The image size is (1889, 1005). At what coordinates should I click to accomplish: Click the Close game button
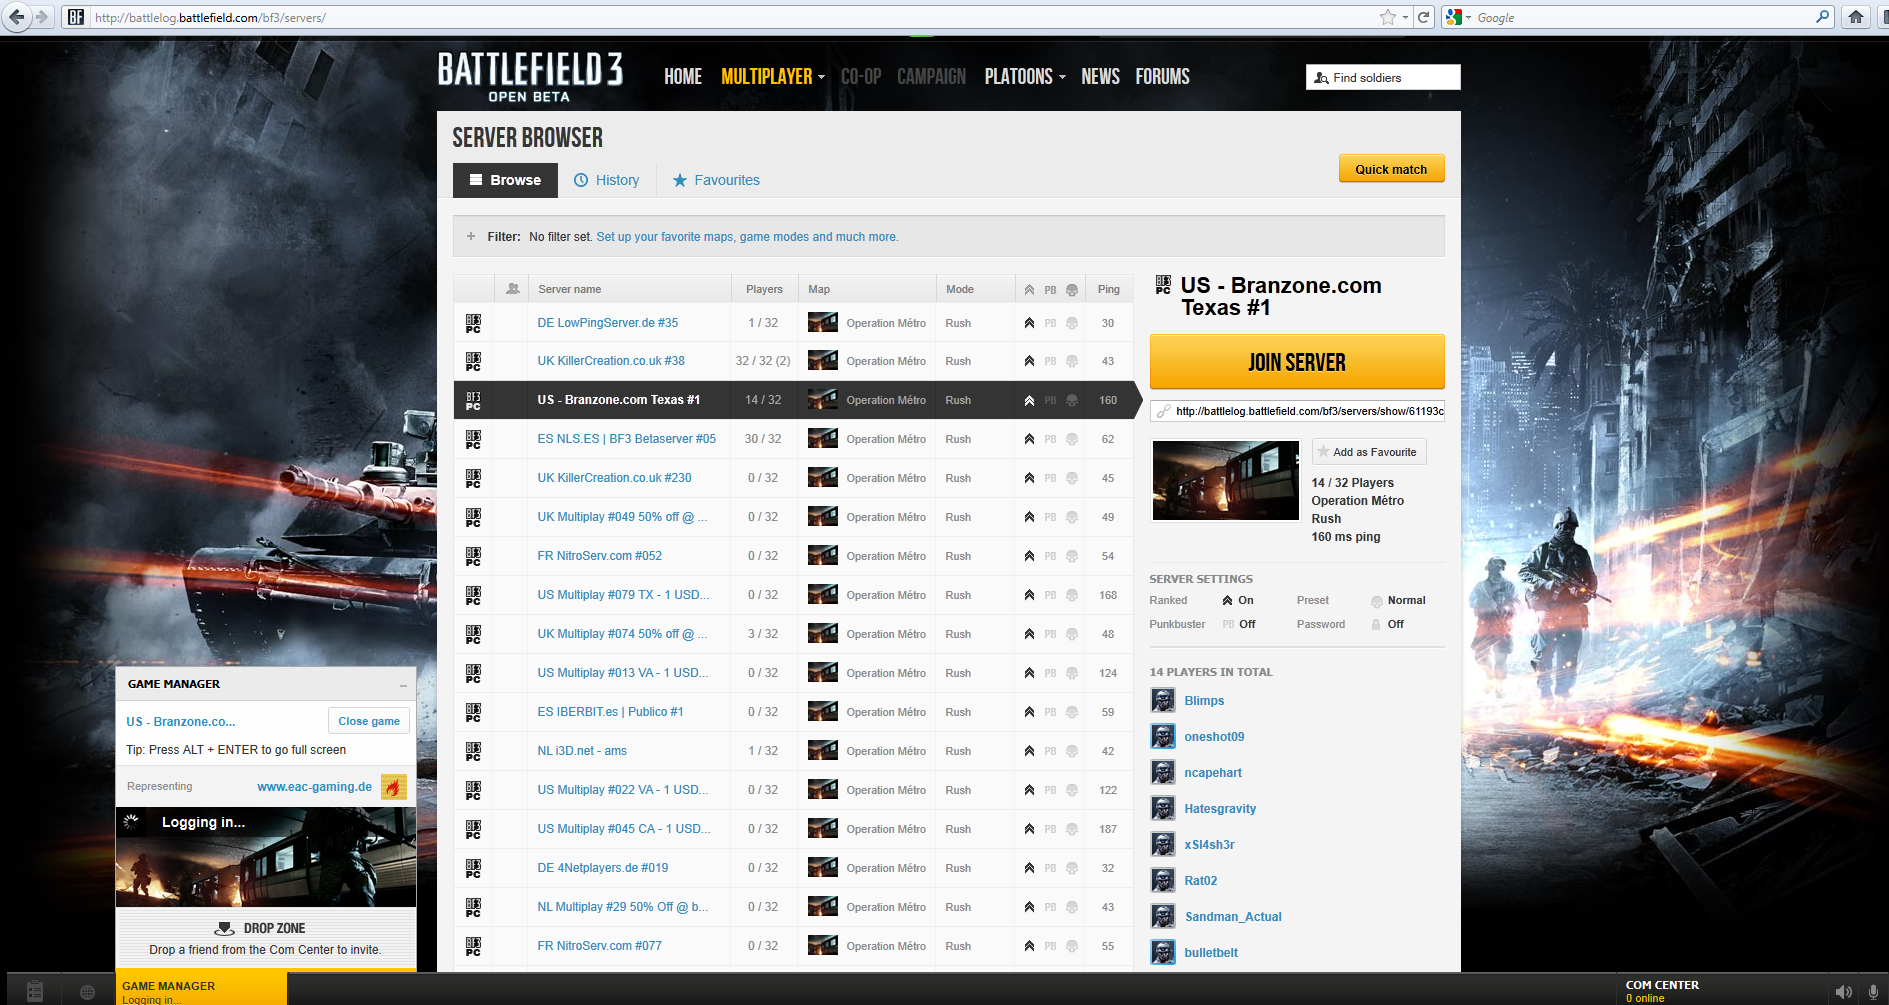tap(369, 721)
